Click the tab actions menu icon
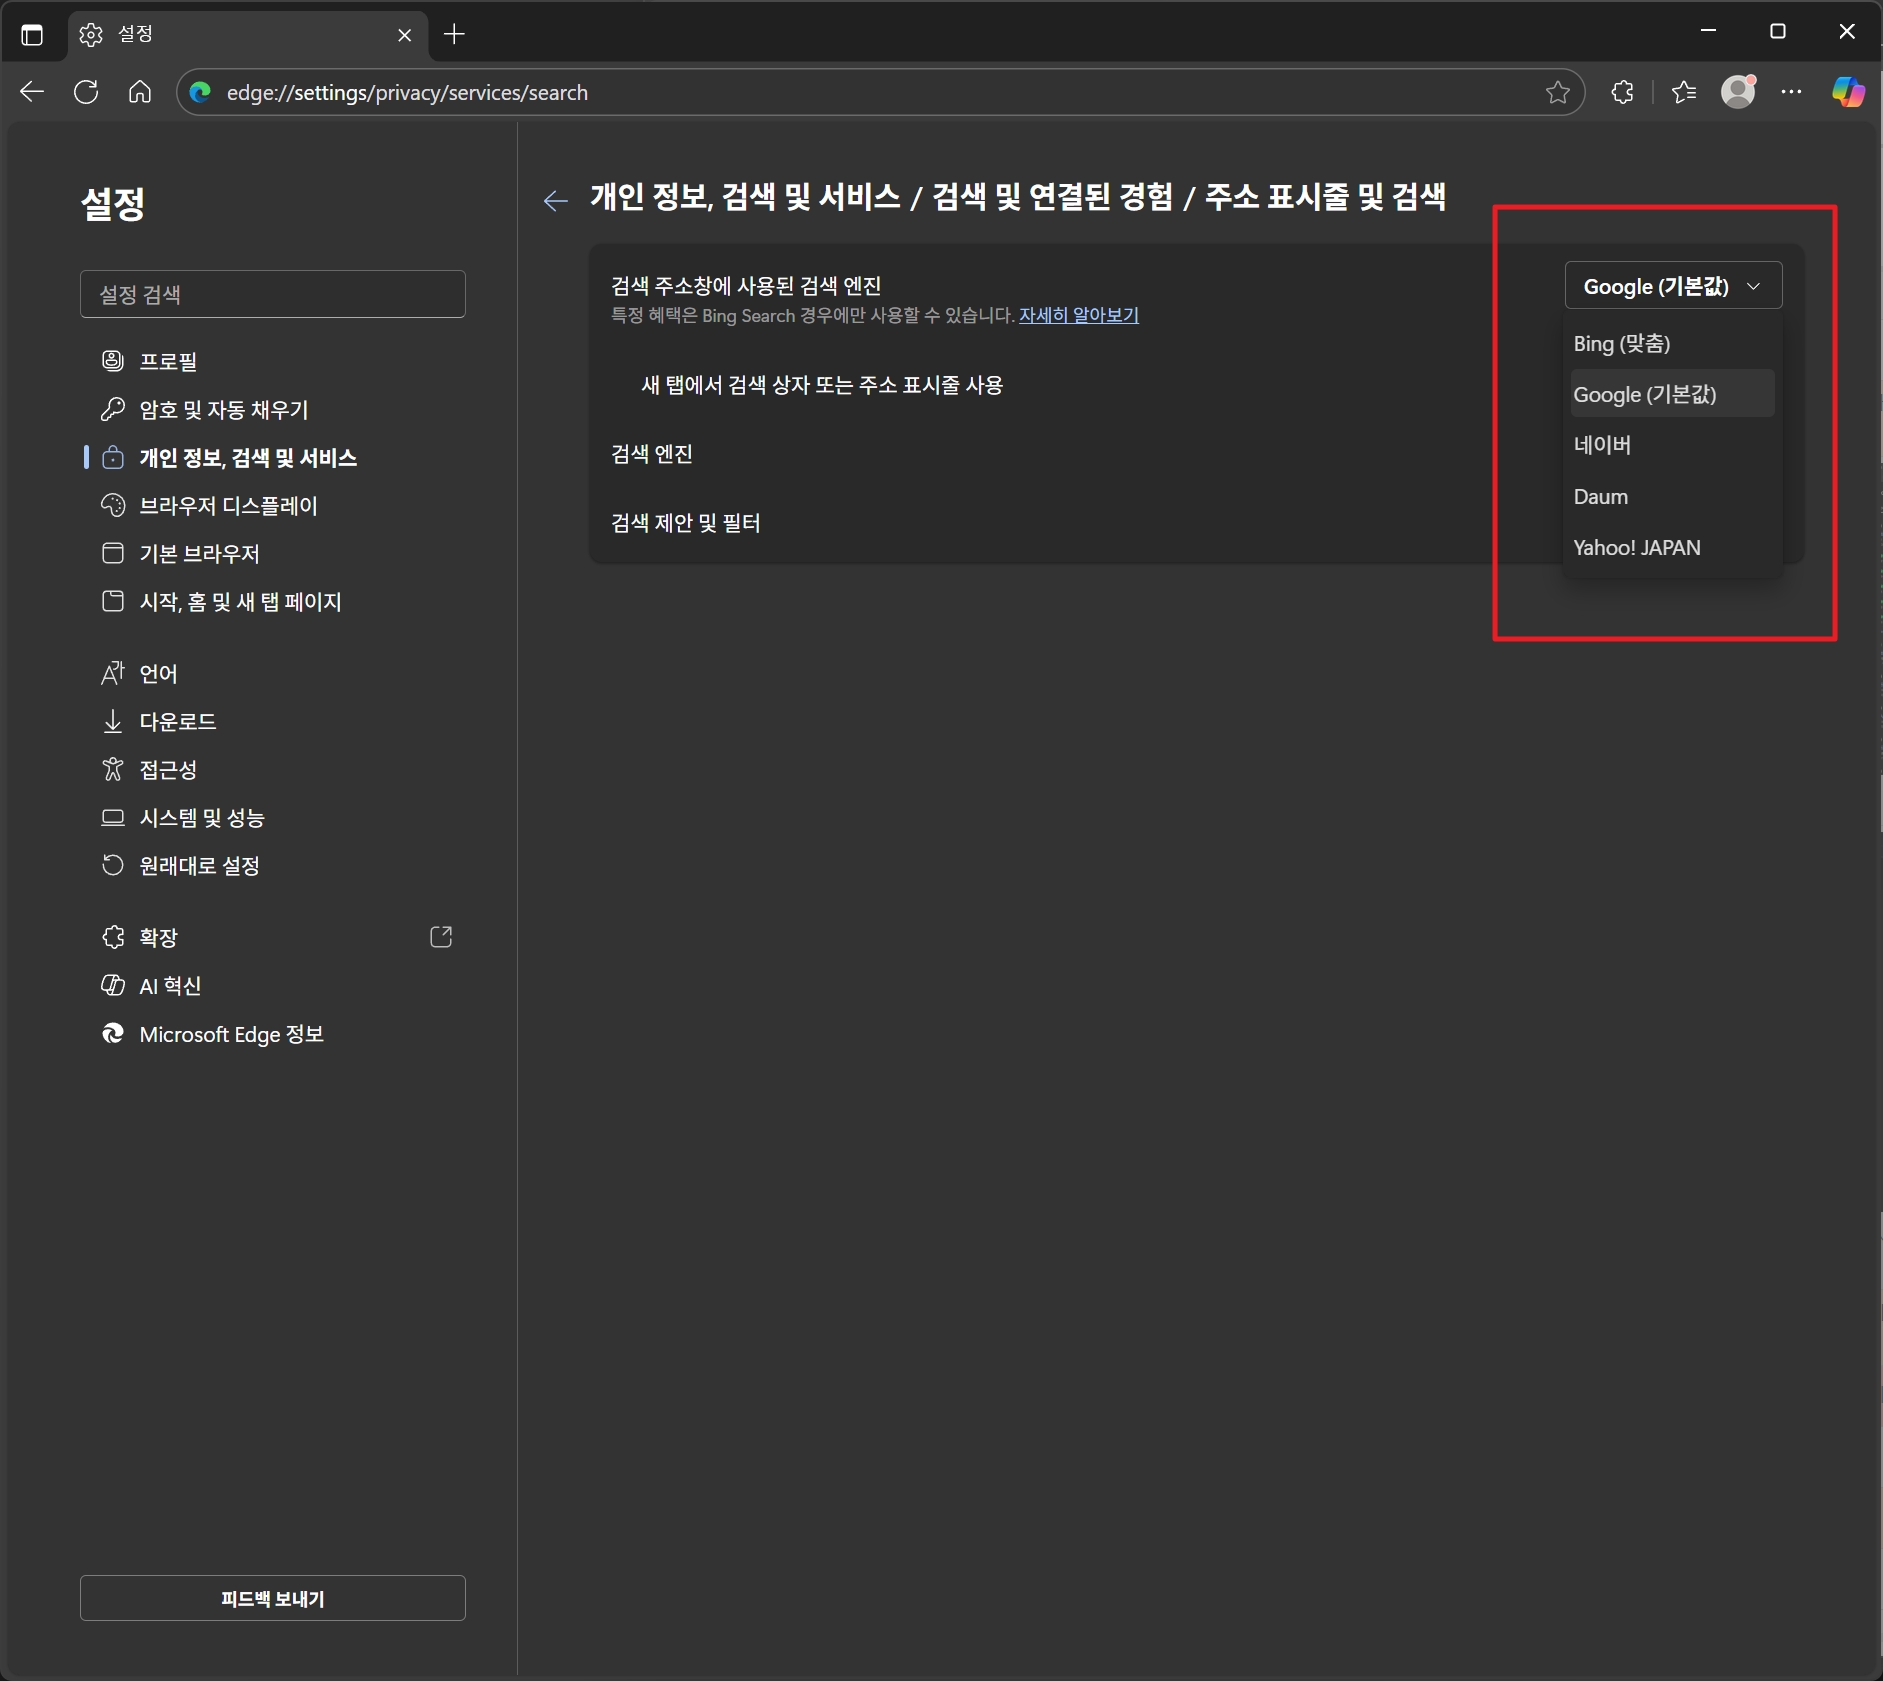This screenshot has height=1681, width=1883. (32, 34)
